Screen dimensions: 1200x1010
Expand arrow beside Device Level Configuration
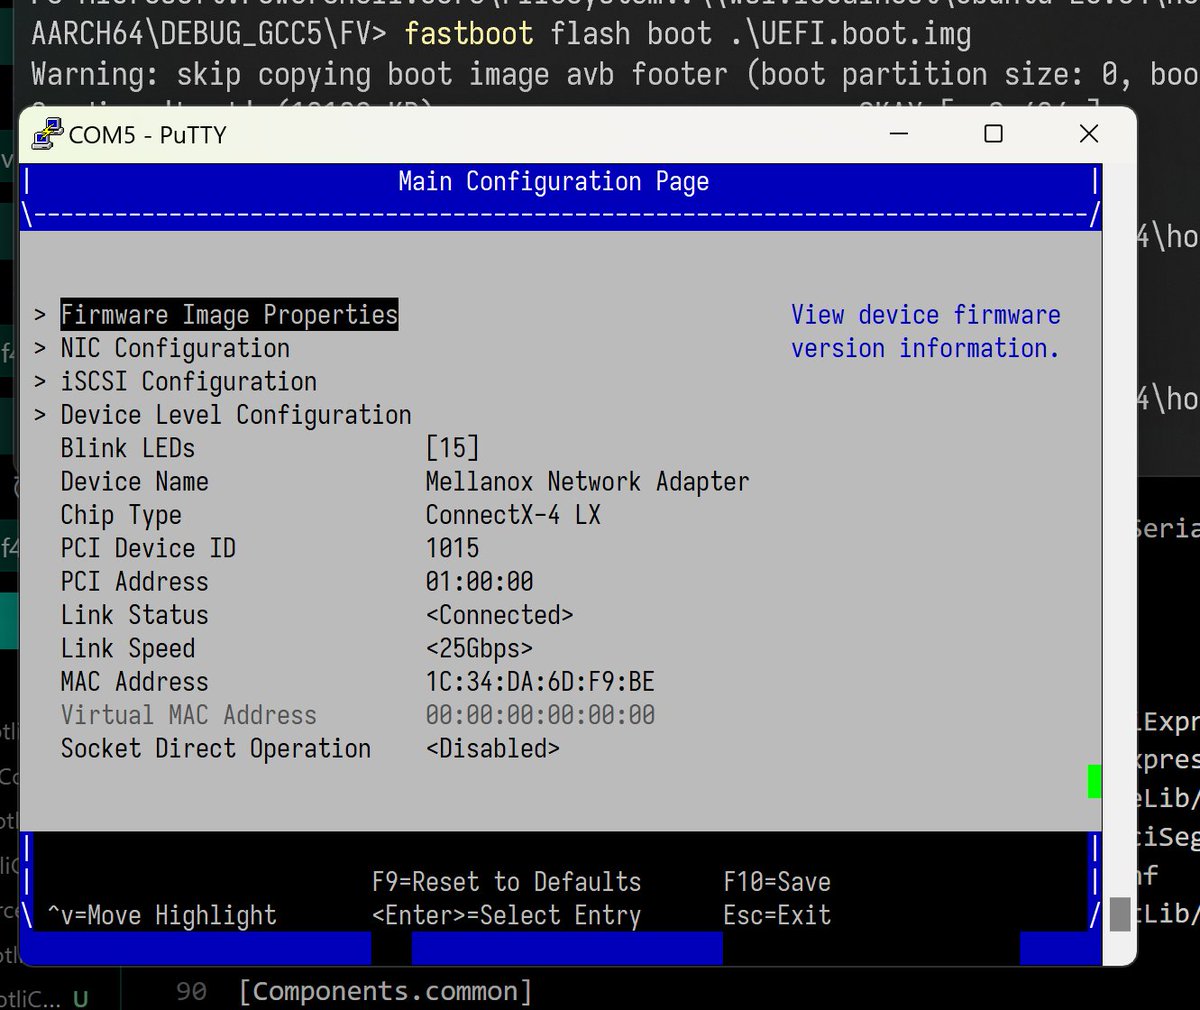pos(40,415)
